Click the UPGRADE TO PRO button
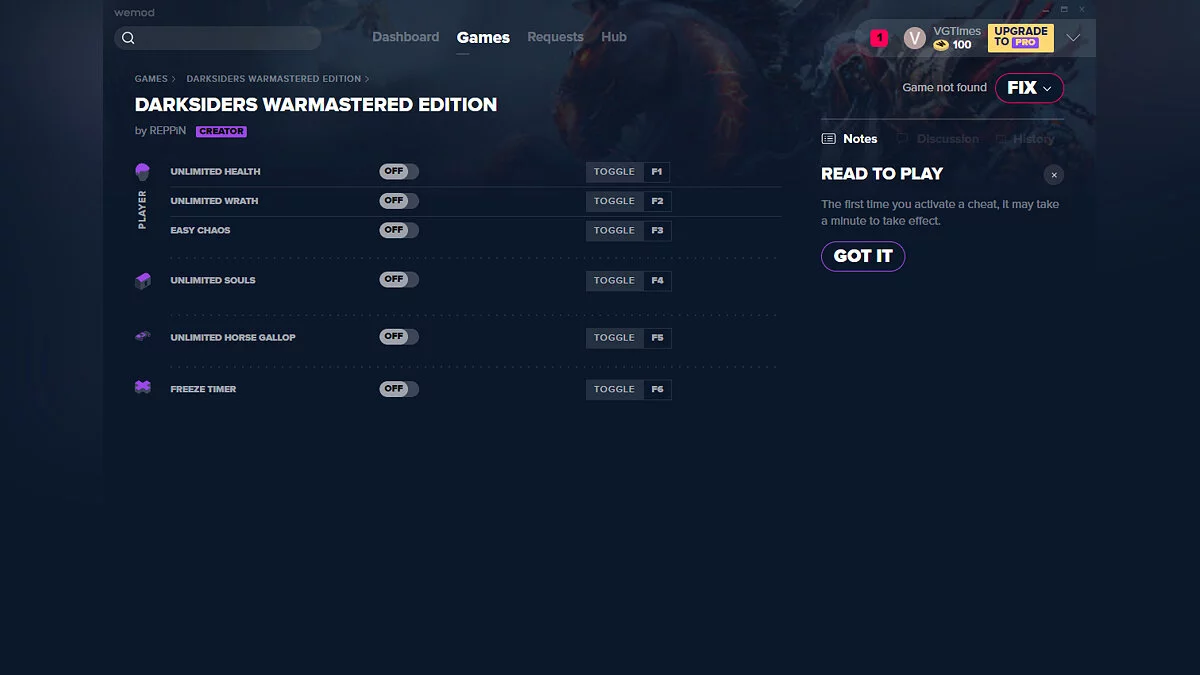The width and height of the screenshot is (1200, 675). point(1020,37)
